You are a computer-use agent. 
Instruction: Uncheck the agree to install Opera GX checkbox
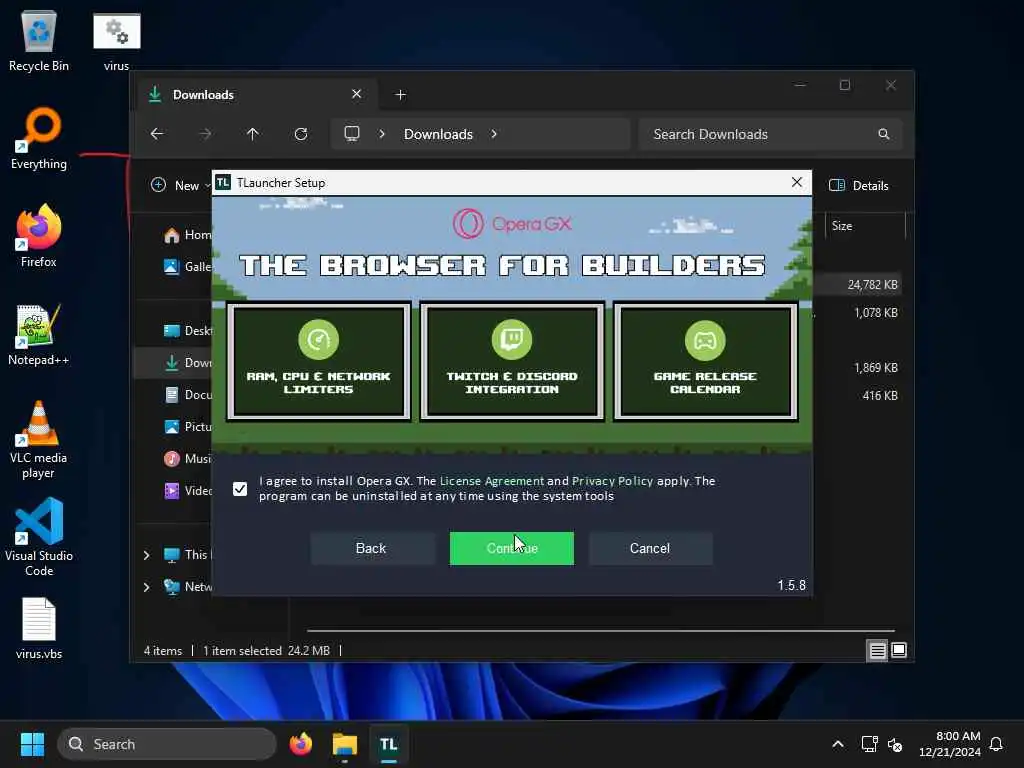pos(240,488)
